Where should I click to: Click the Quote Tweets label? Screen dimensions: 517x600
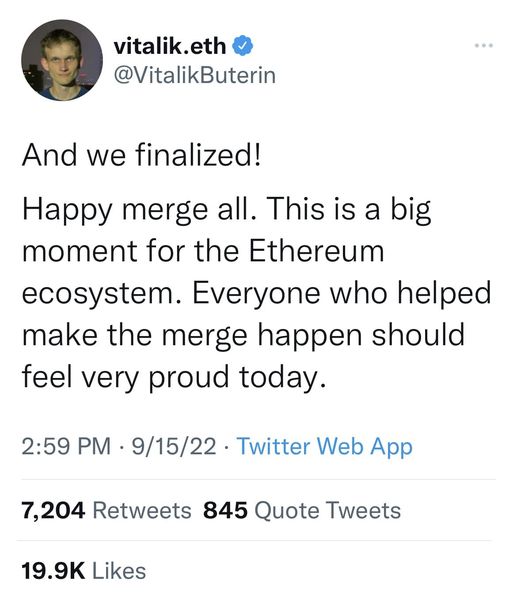click(x=328, y=511)
